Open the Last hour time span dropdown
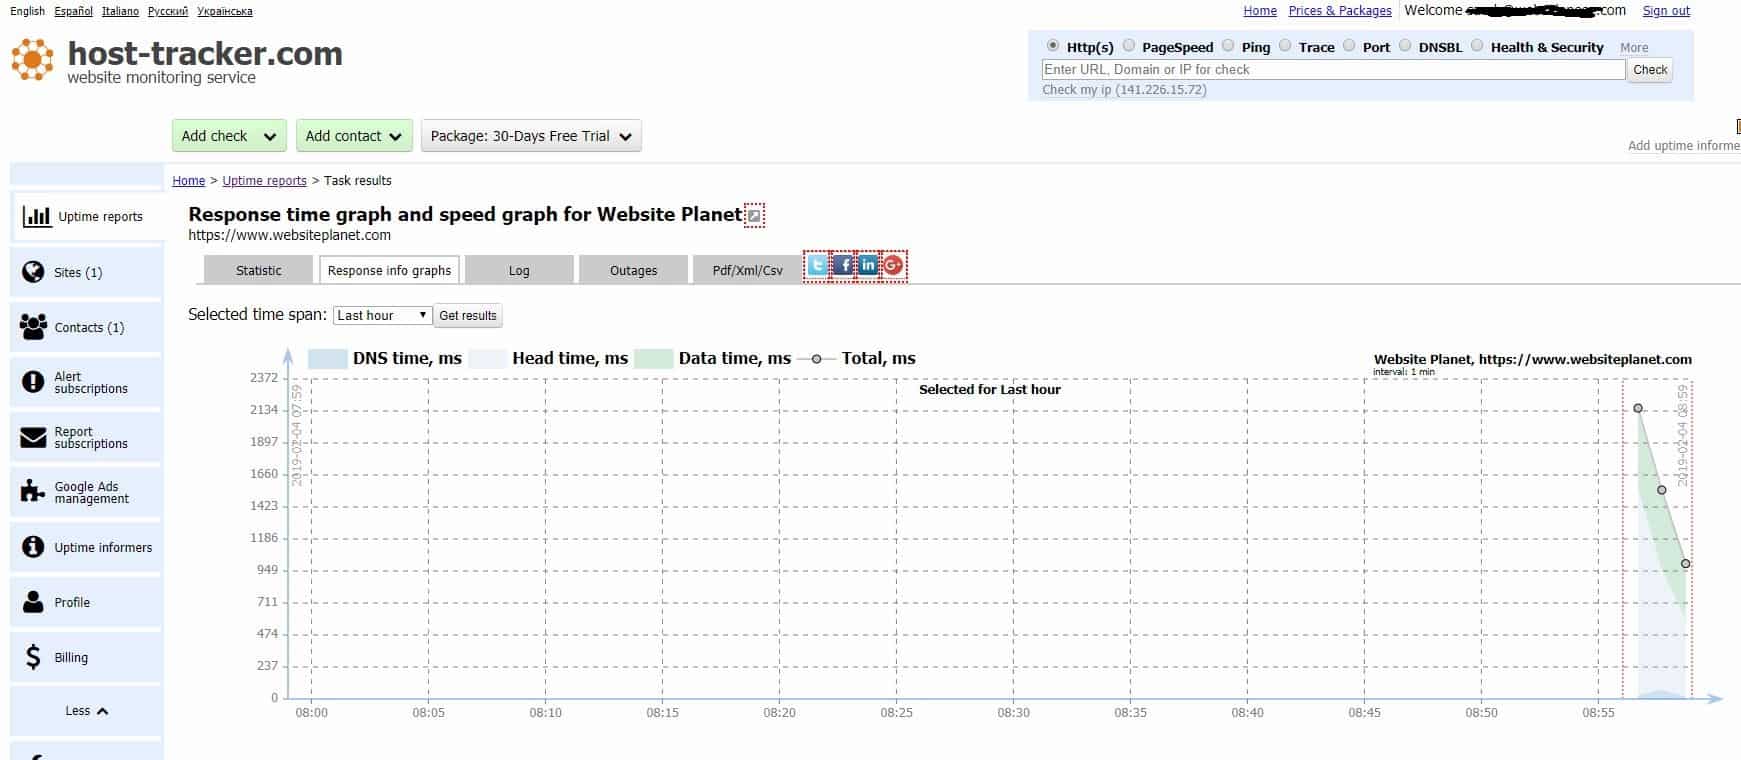1741x760 pixels. 382,315
